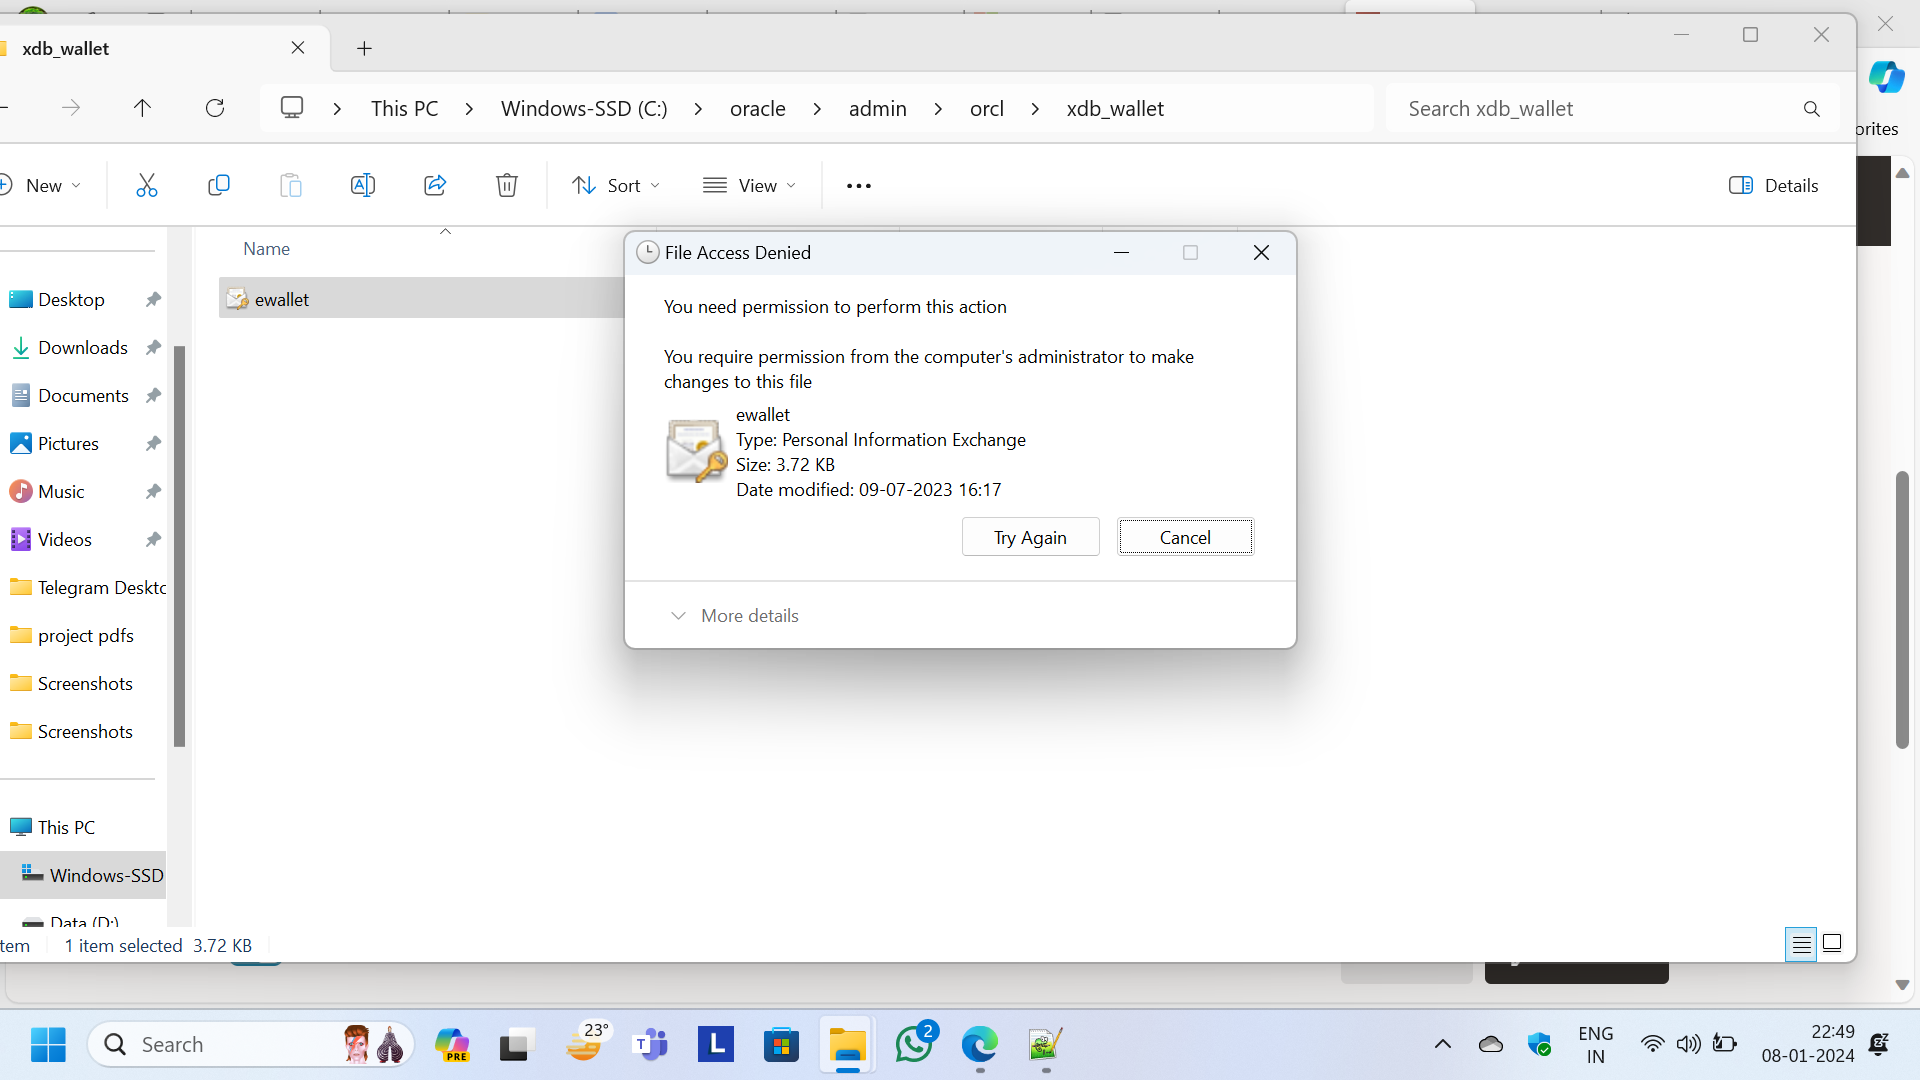Click the Delete trash icon
This screenshot has width=1920, height=1080.
click(507, 185)
